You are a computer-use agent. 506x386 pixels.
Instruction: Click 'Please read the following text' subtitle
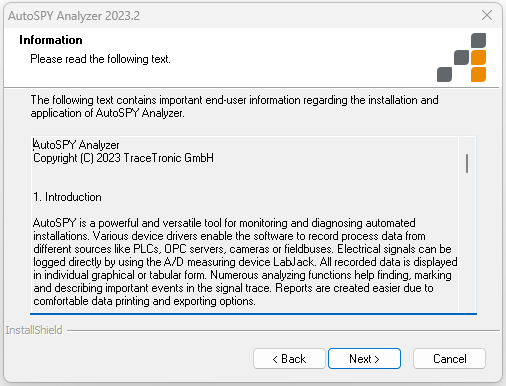[x=100, y=59]
